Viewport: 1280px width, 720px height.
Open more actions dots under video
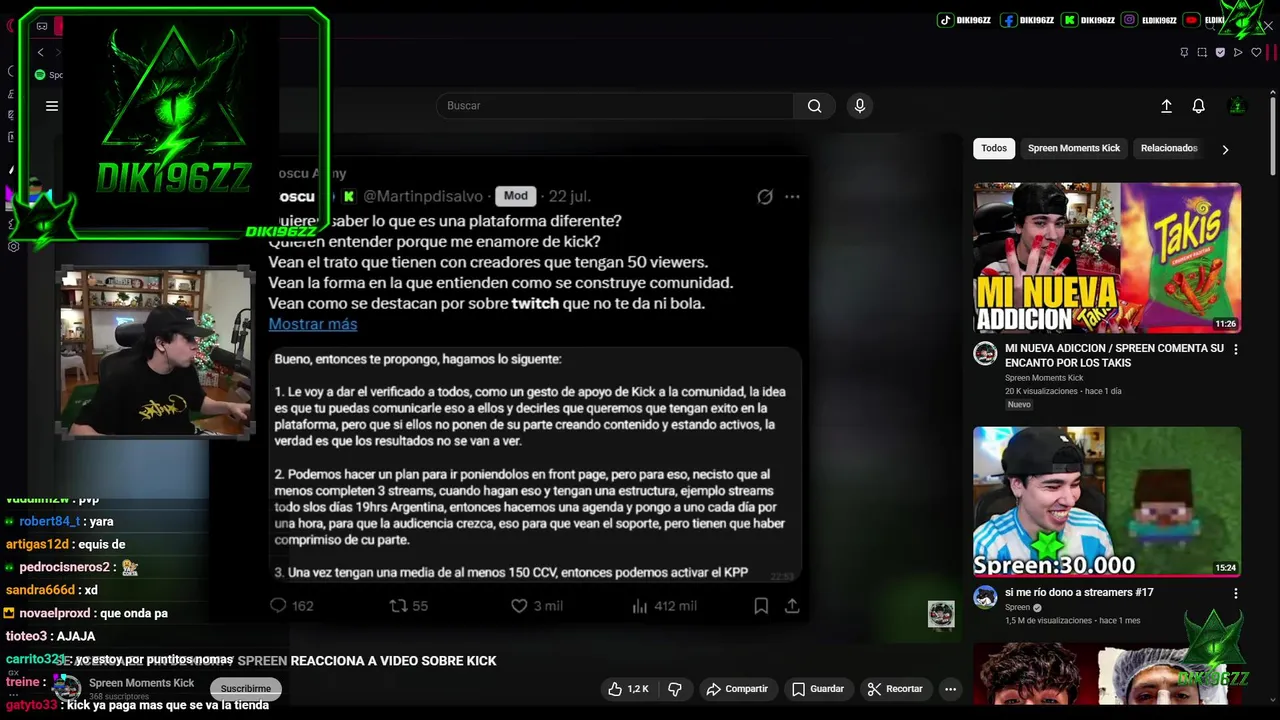(950, 689)
